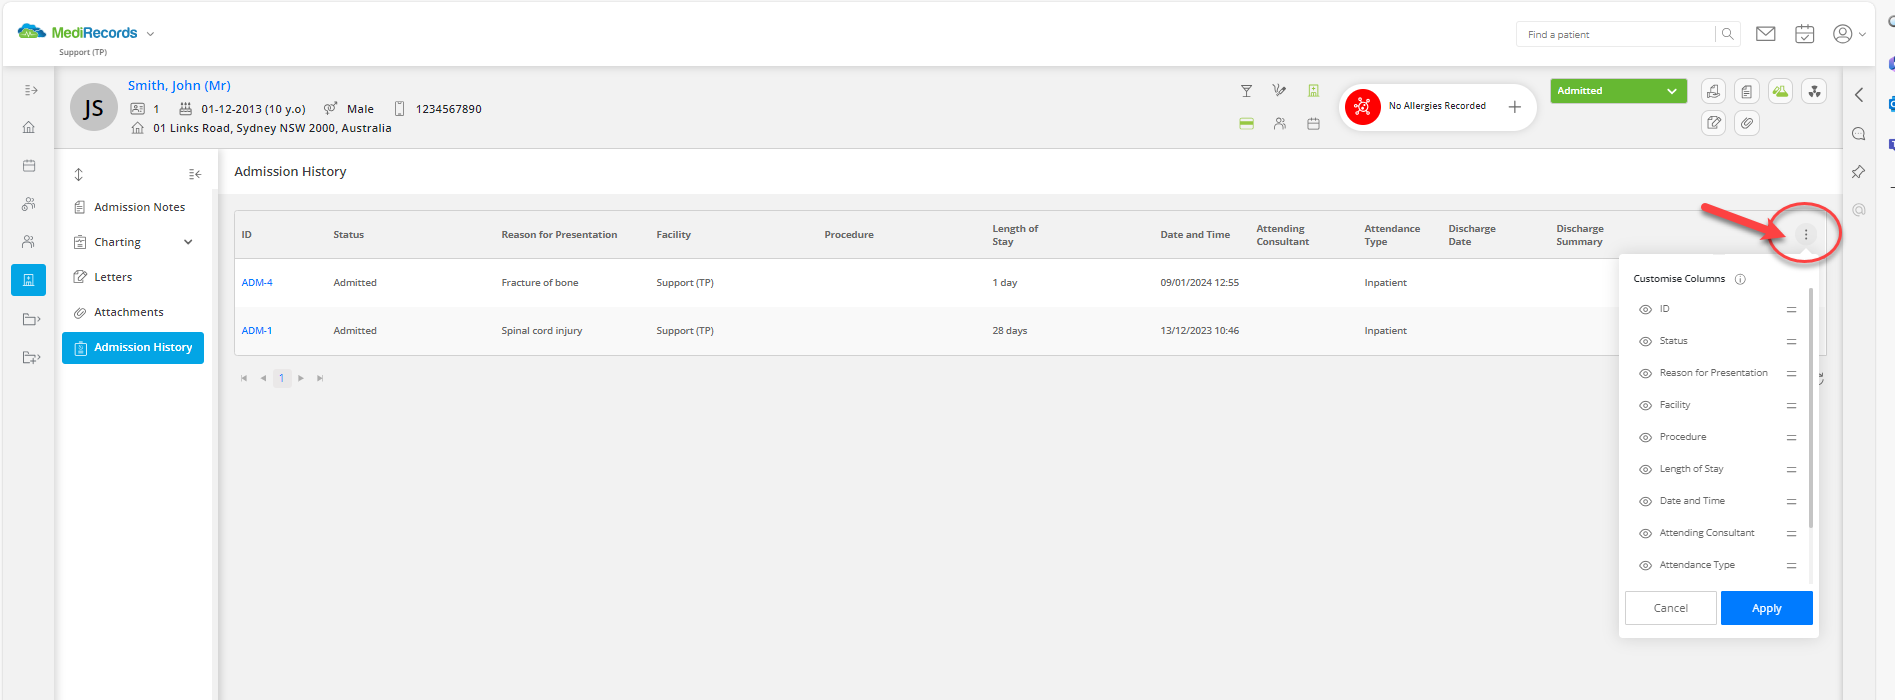Click the search magnifier icon in header
The width and height of the screenshot is (1895, 700).
[x=1727, y=34]
